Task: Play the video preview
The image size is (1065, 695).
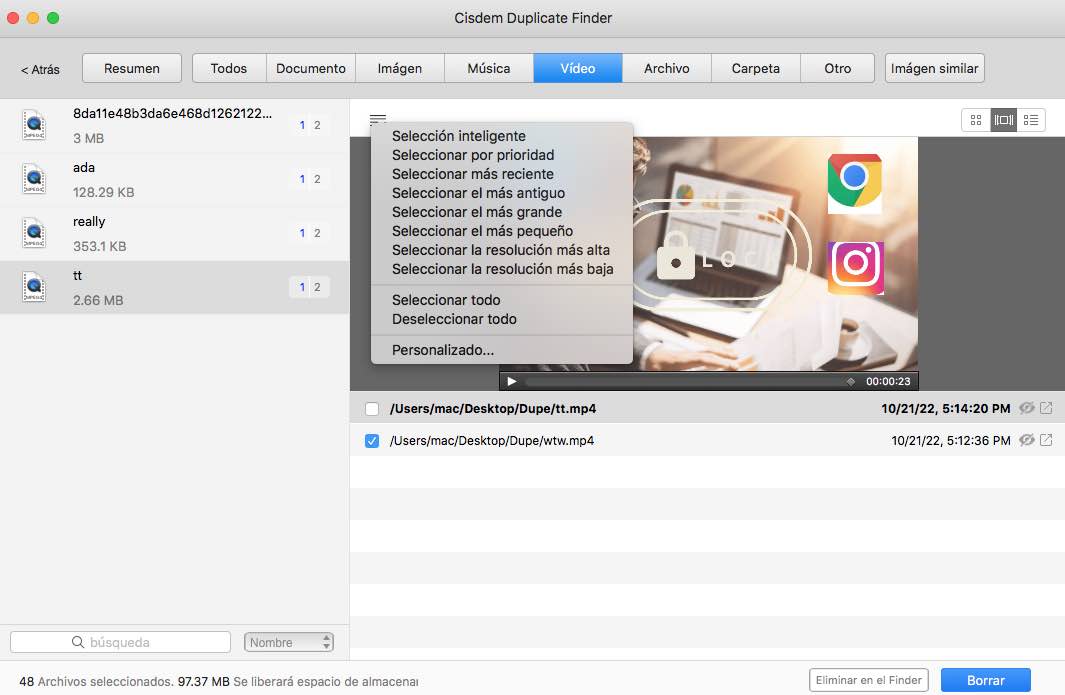Action: [x=511, y=381]
